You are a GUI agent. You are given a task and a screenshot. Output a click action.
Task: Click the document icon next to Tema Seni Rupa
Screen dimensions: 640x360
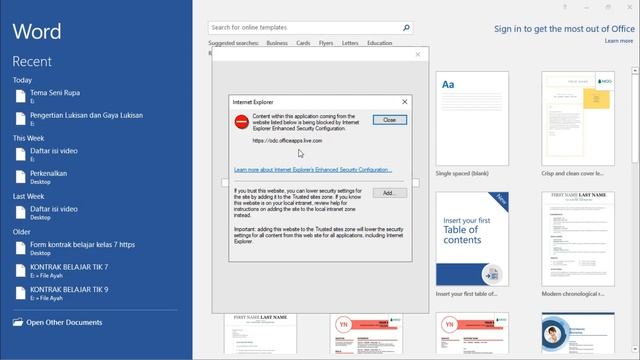(x=20, y=96)
